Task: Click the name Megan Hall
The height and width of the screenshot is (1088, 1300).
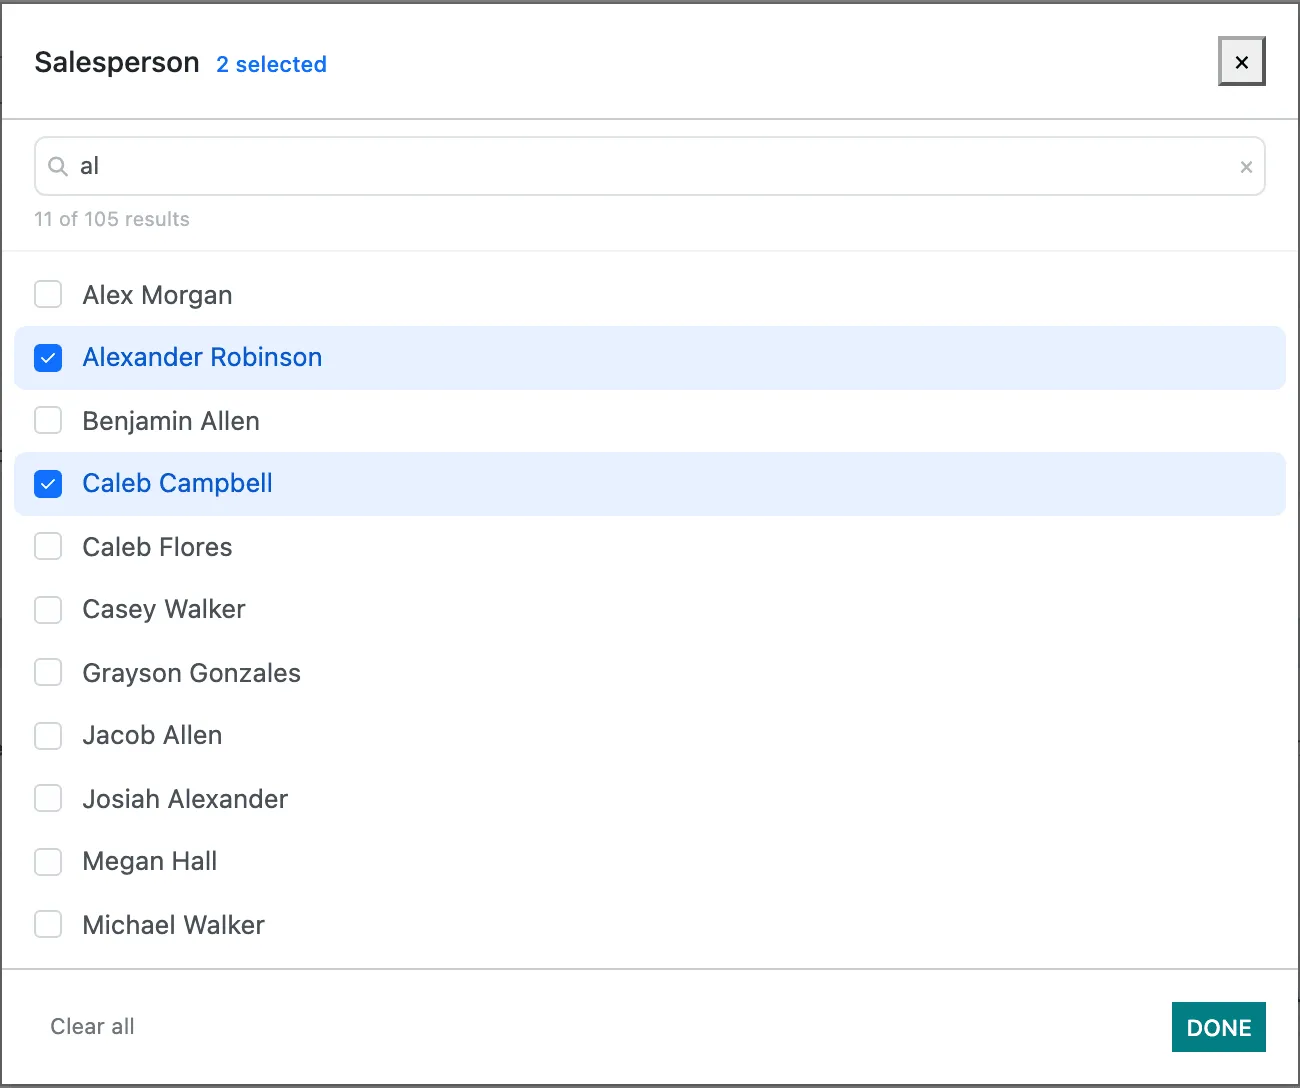Action: [x=150, y=861]
